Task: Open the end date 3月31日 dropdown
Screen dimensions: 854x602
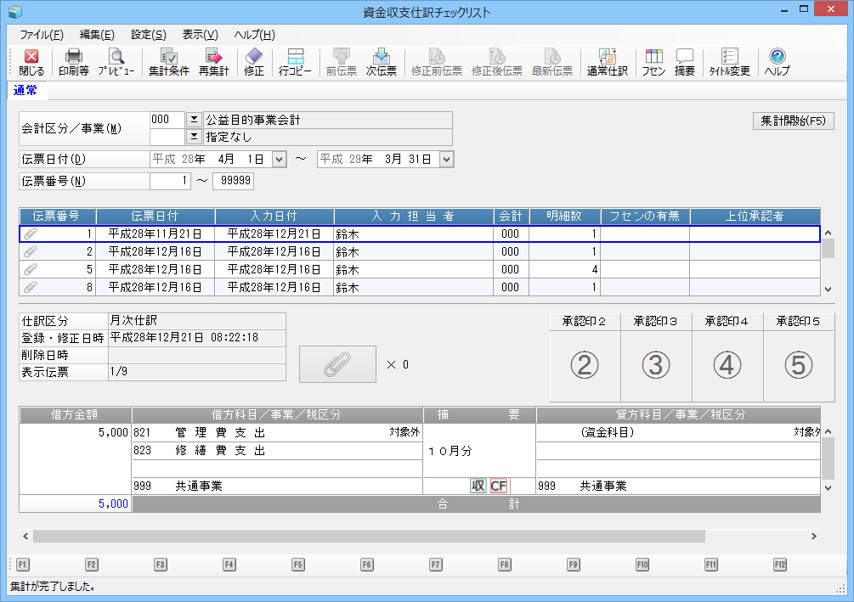Action: tap(446, 159)
